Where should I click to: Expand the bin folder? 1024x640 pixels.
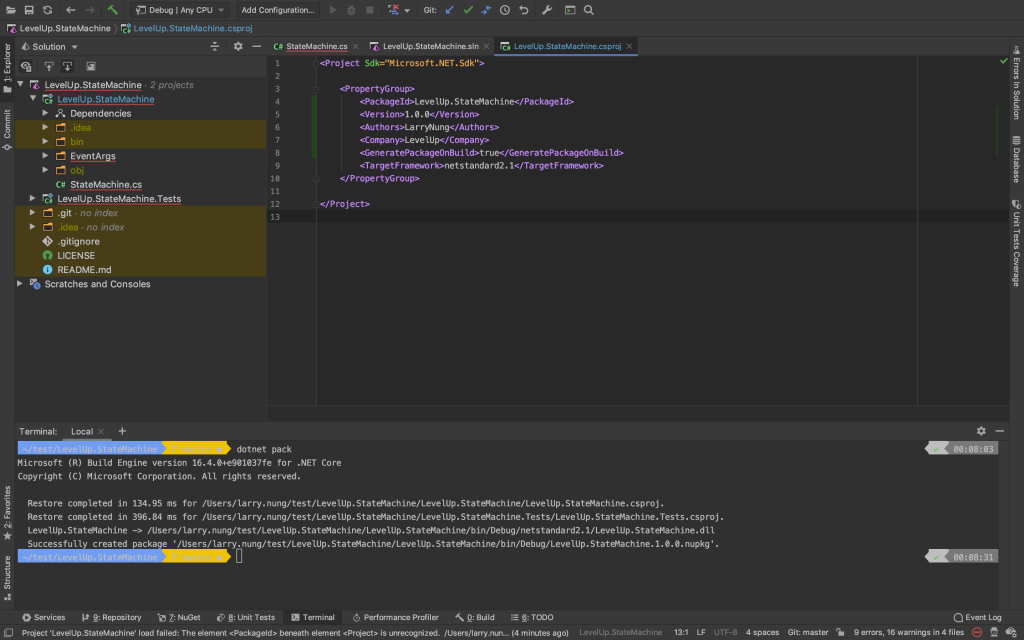(x=45, y=142)
